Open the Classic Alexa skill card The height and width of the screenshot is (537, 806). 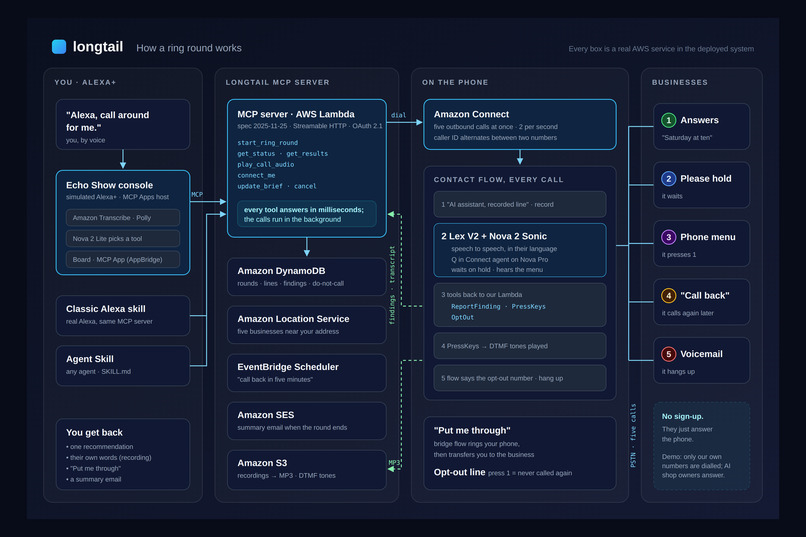point(123,316)
